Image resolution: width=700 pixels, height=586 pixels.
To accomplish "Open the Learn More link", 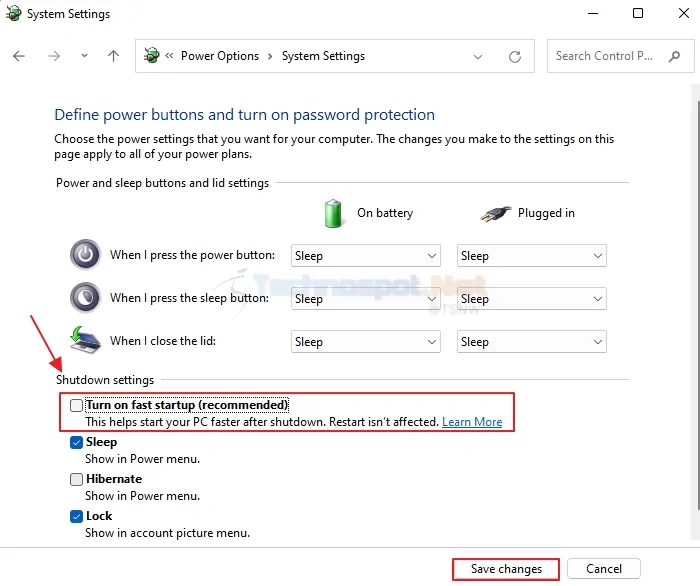I will pyautogui.click(x=472, y=422).
